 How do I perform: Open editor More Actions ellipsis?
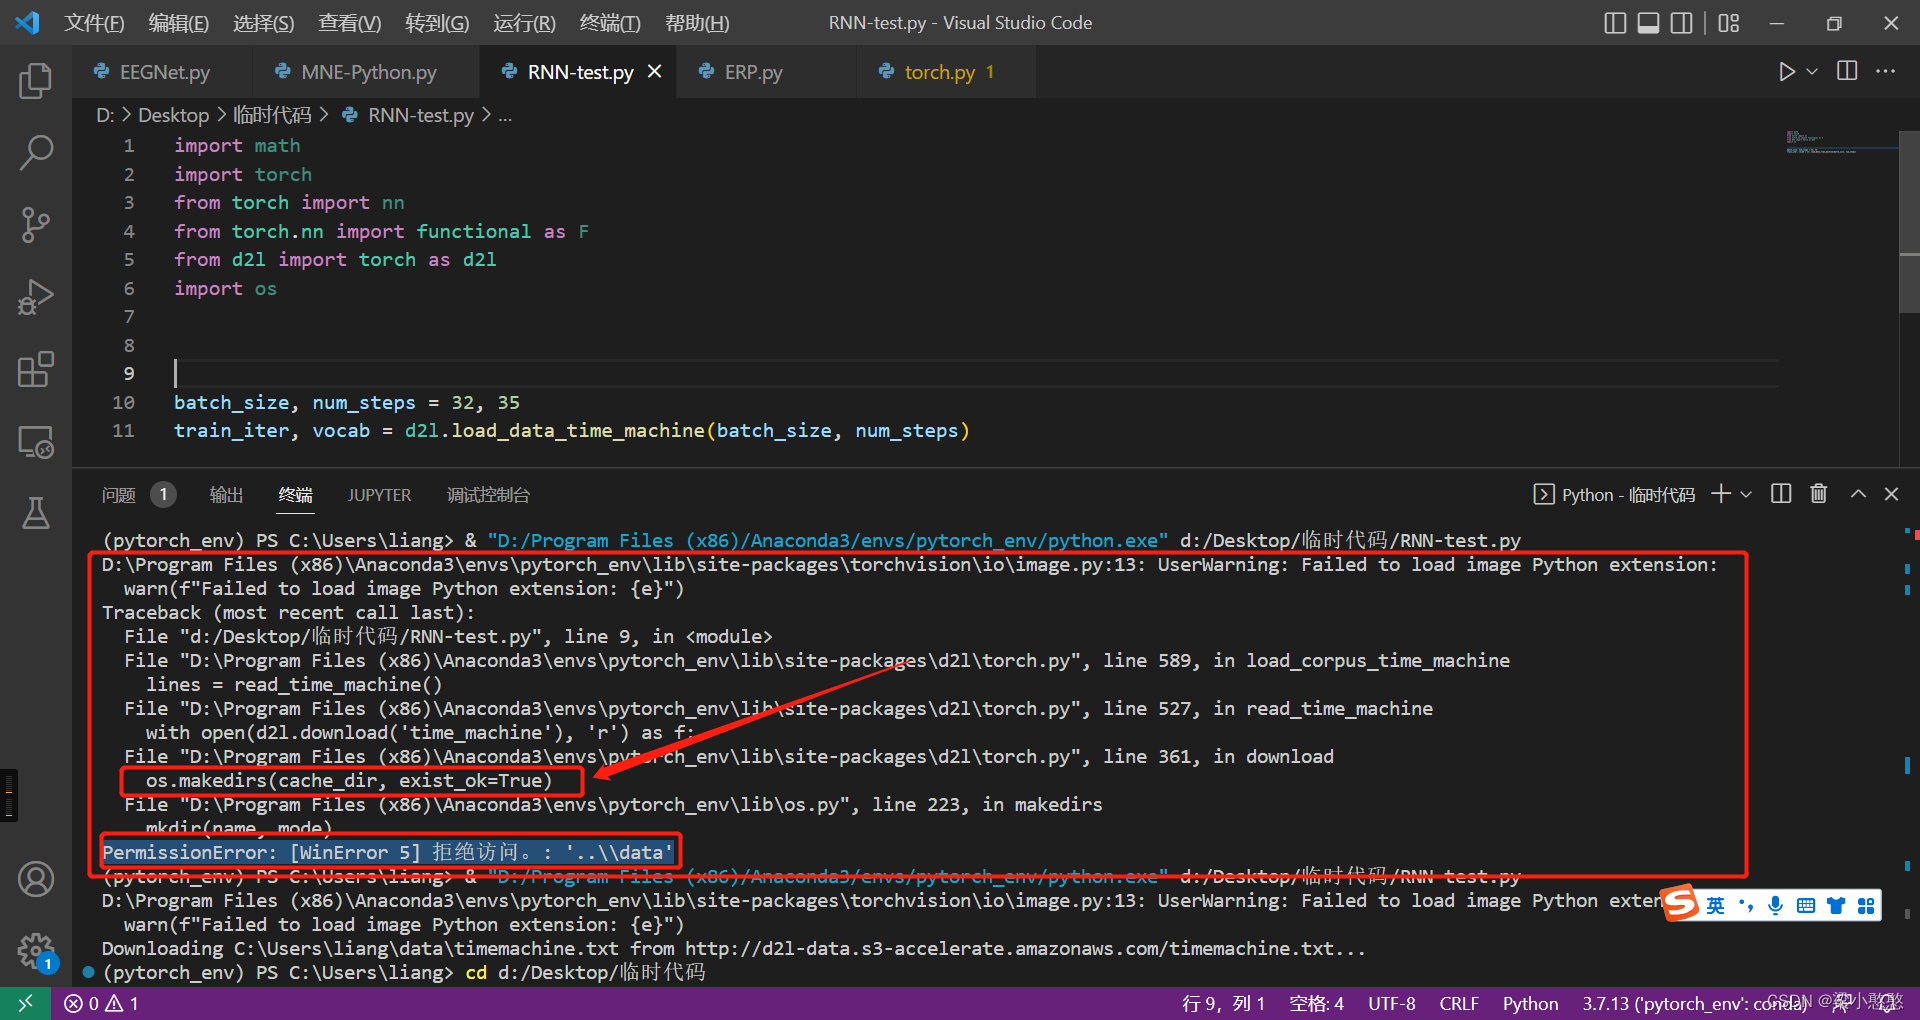pos(1885,71)
